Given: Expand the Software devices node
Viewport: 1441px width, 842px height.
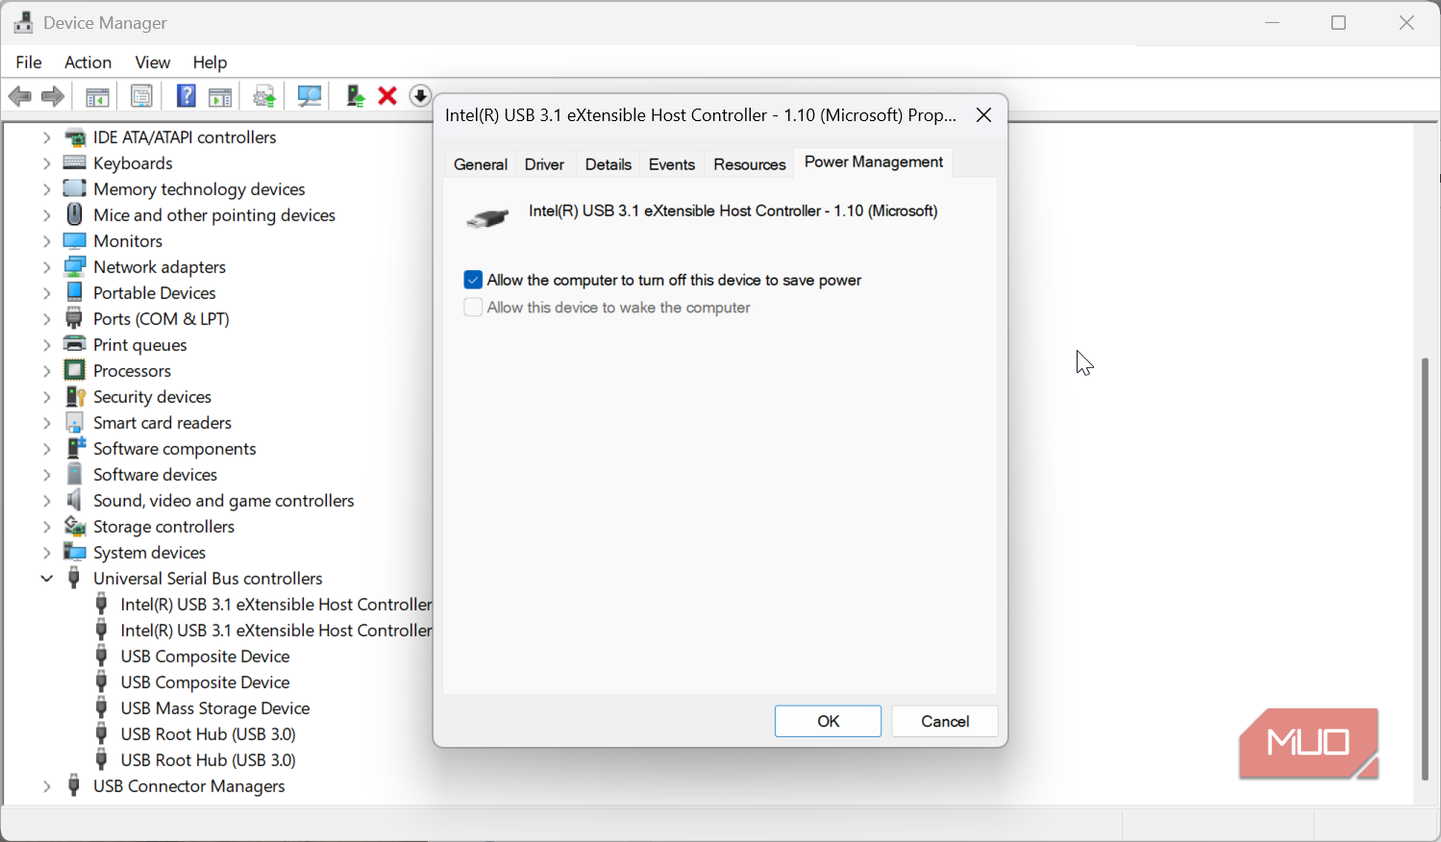Looking at the screenshot, I should [x=46, y=475].
